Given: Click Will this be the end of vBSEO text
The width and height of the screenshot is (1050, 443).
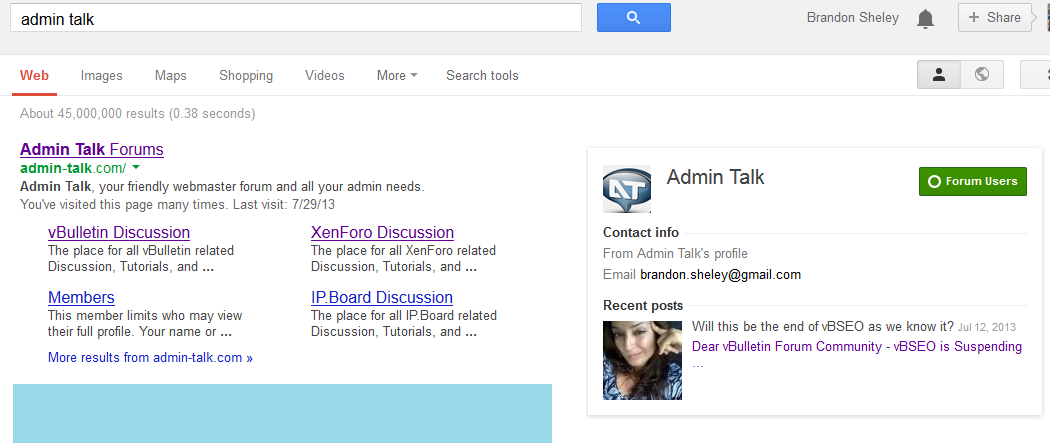Looking at the screenshot, I should 822,327.
